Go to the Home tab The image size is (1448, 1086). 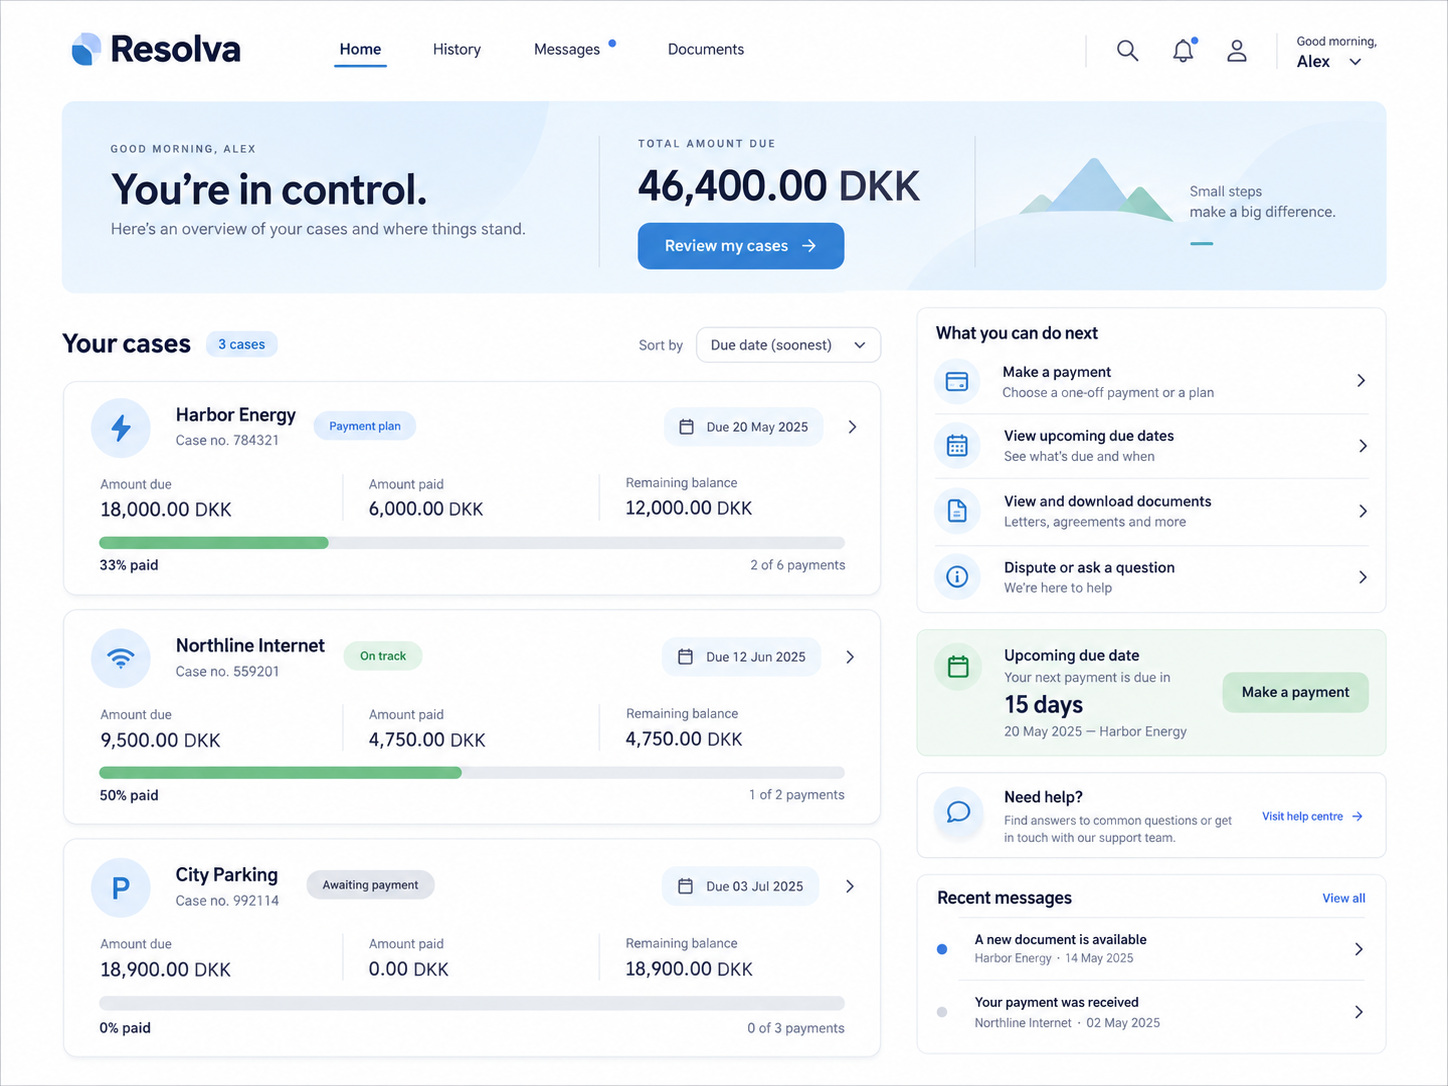click(x=360, y=49)
